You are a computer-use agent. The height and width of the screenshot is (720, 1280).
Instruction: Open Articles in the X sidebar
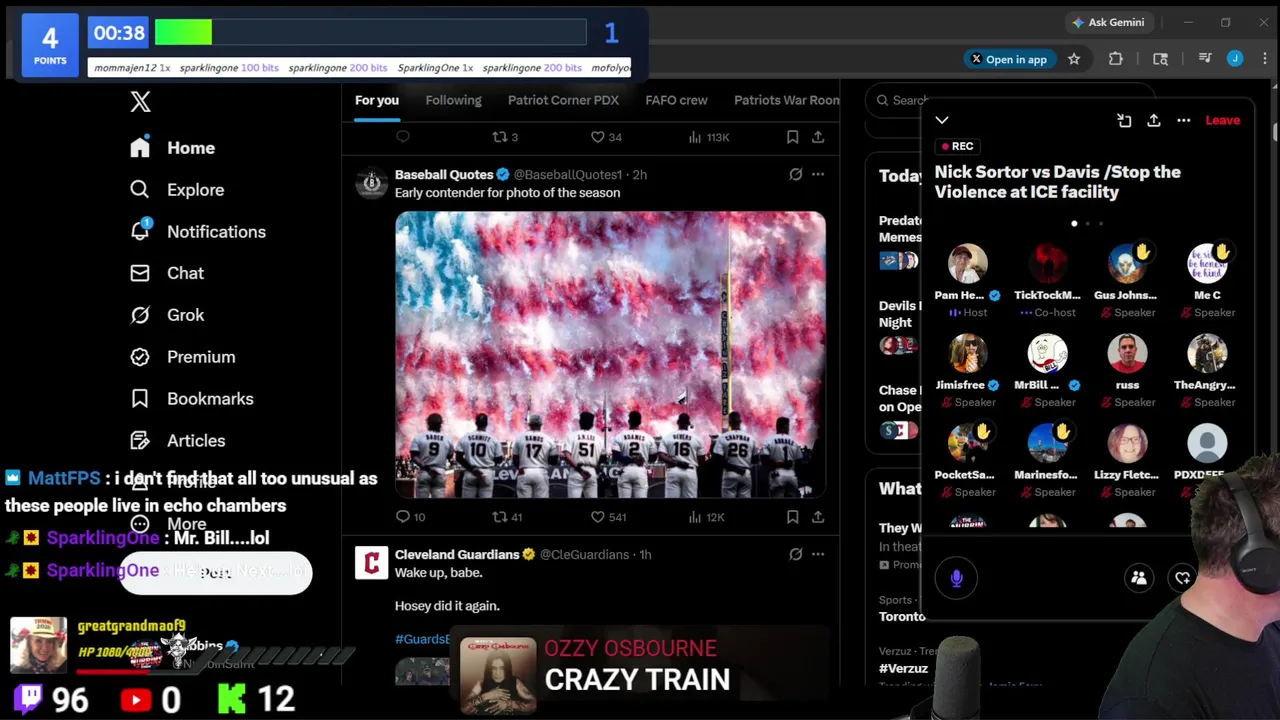point(178,441)
